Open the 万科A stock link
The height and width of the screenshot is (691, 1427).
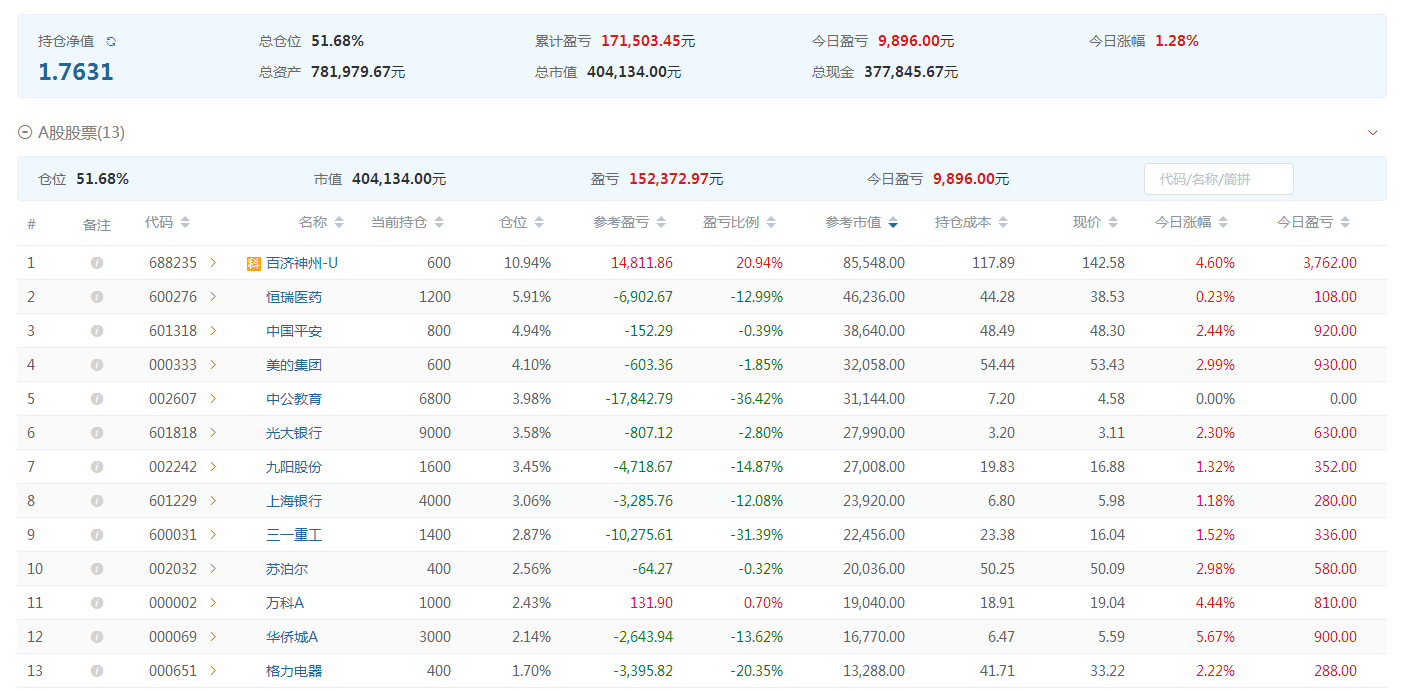point(285,603)
